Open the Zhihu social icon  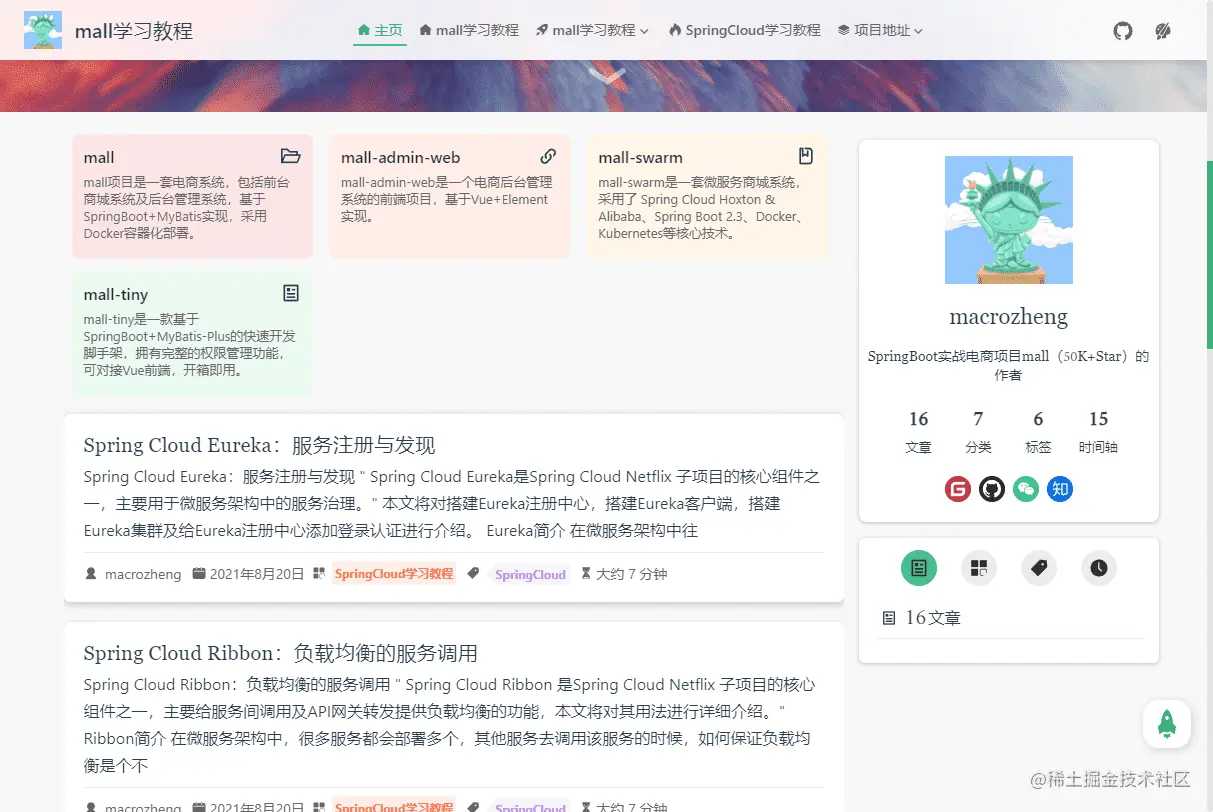tap(1060, 489)
